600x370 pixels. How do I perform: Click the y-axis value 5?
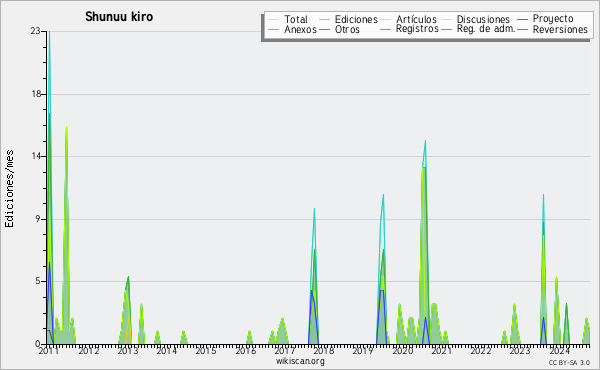point(38,281)
